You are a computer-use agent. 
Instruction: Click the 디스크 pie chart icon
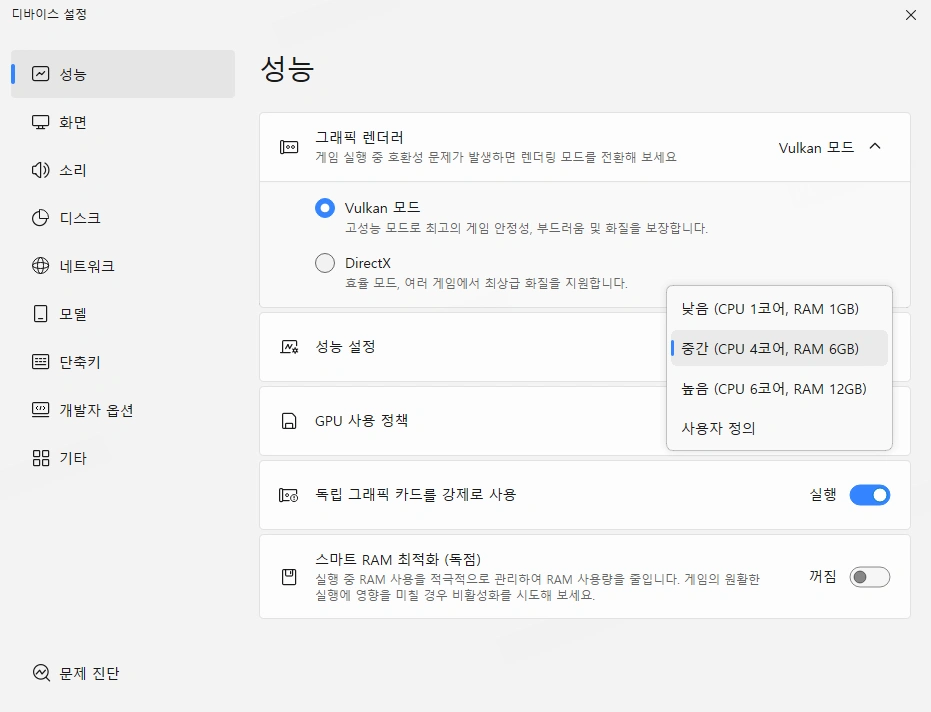[x=40, y=218]
